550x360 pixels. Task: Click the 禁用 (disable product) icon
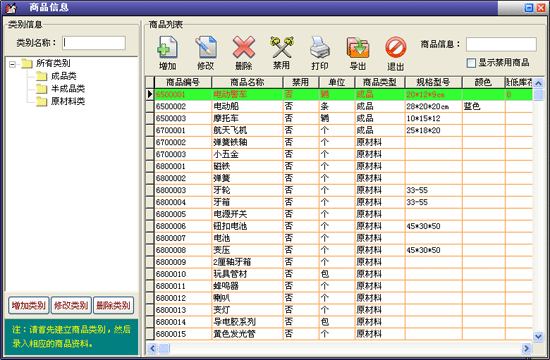pyautogui.click(x=282, y=47)
